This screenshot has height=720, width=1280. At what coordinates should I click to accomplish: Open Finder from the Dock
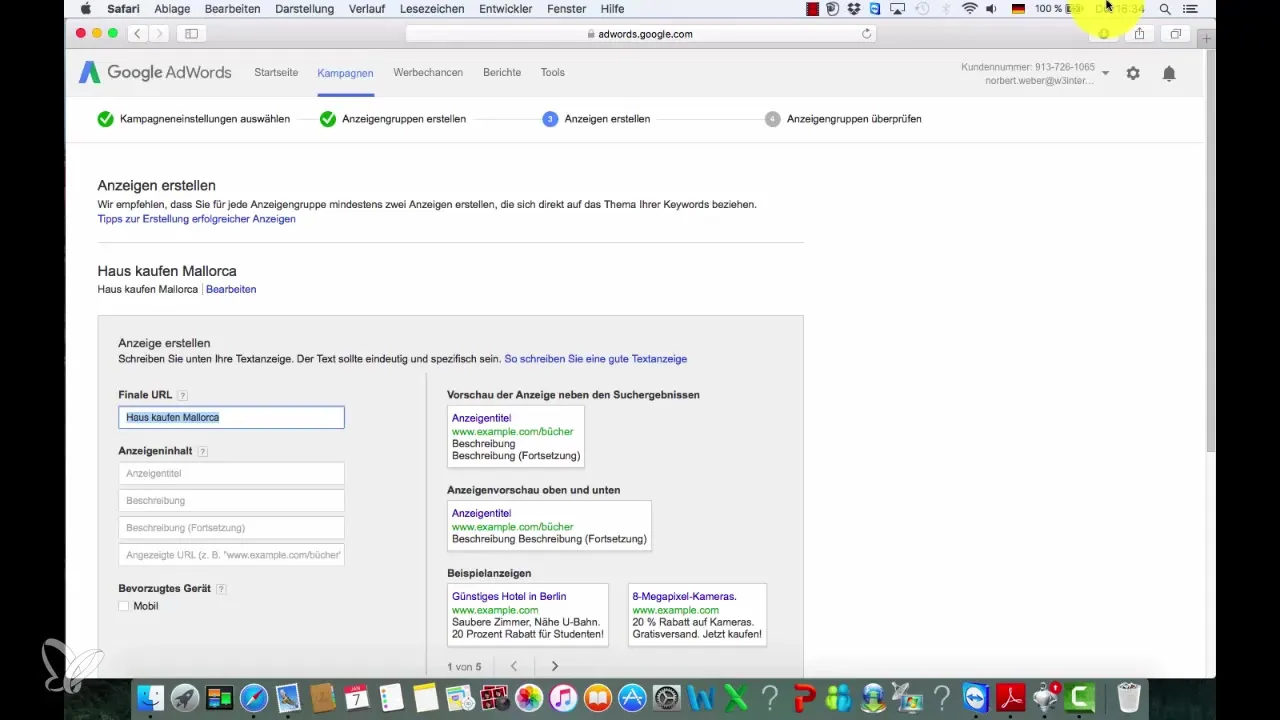click(150, 698)
